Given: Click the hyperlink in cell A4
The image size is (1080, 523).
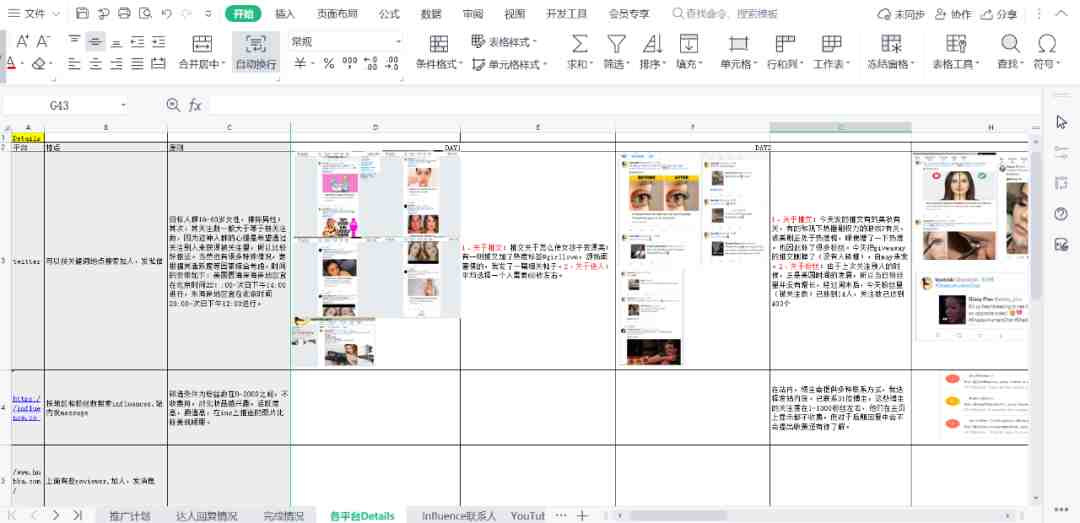Looking at the screenshot, I should (27, 406).
